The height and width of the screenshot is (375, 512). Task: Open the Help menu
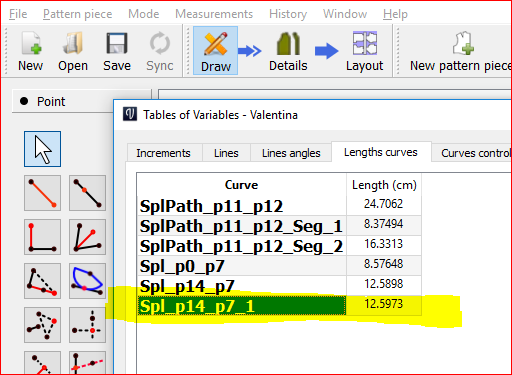395,14
